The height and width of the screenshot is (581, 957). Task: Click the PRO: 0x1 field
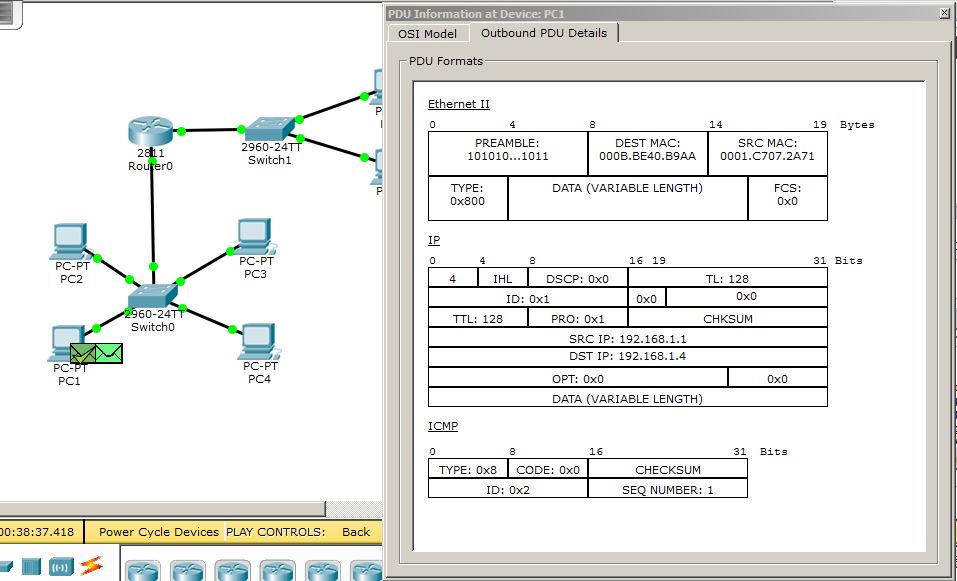point(577,318)
